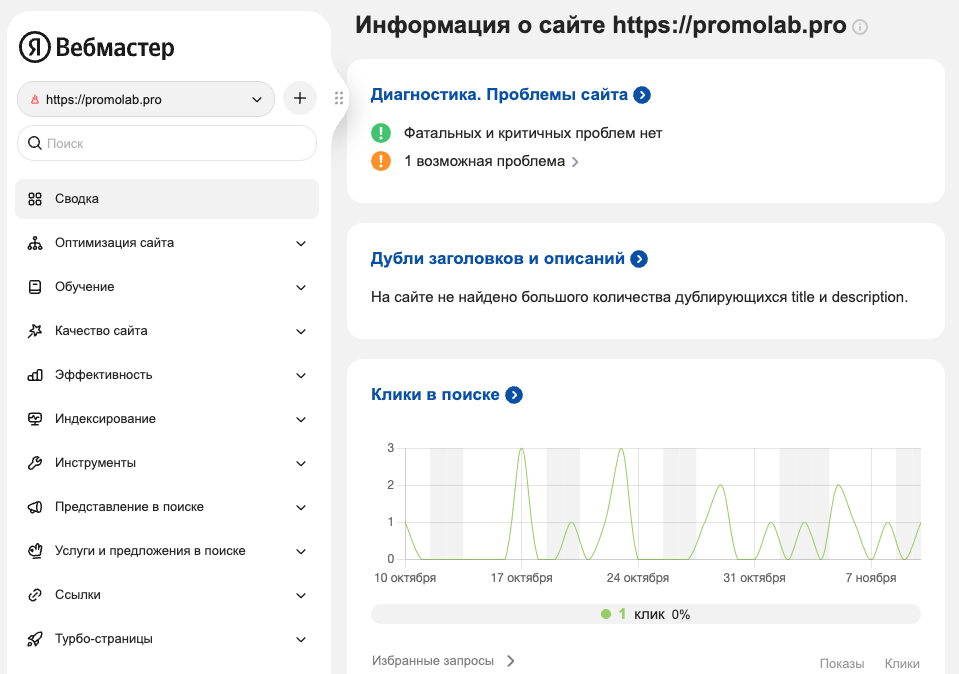Open Ссылки menu item
959x674 pixels.
pyautogui.click(x=167, y=595)
